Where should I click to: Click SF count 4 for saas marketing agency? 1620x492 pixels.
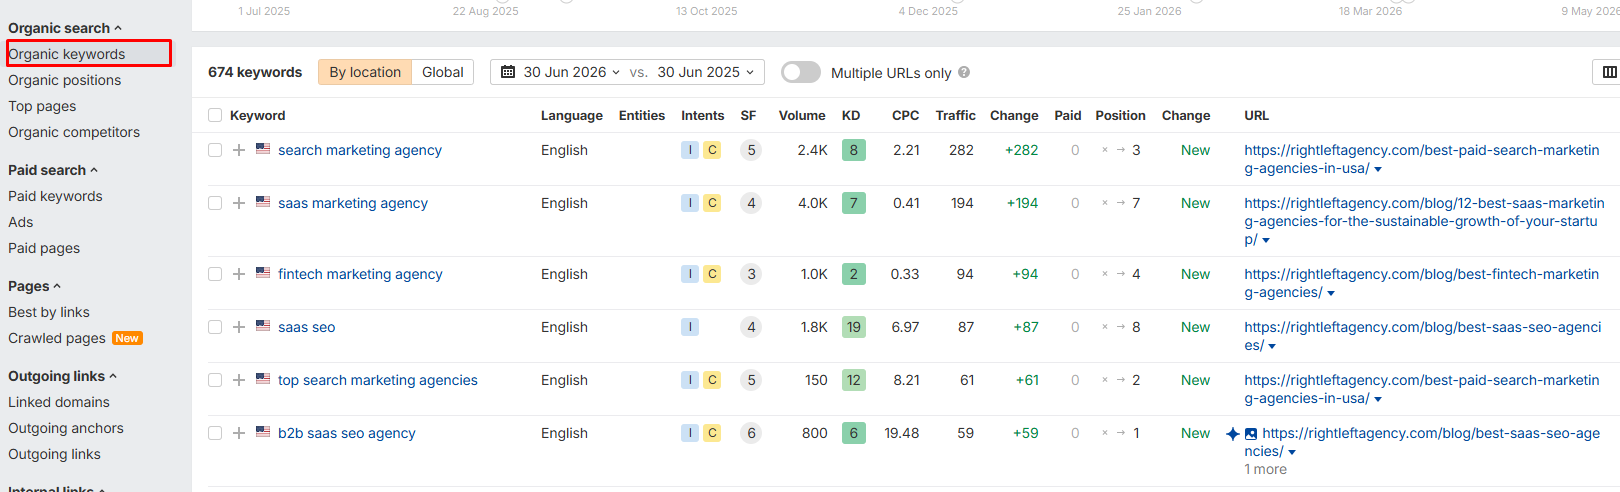tap(751, 203)
